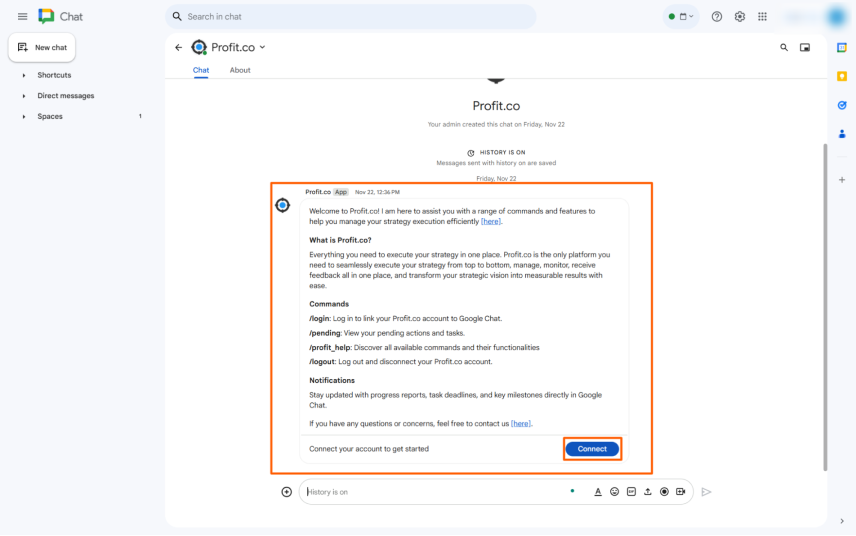The height and width of the screenshot is (536, 856).
Task: Upload a file with the upload icon
Action: (647, 492)
